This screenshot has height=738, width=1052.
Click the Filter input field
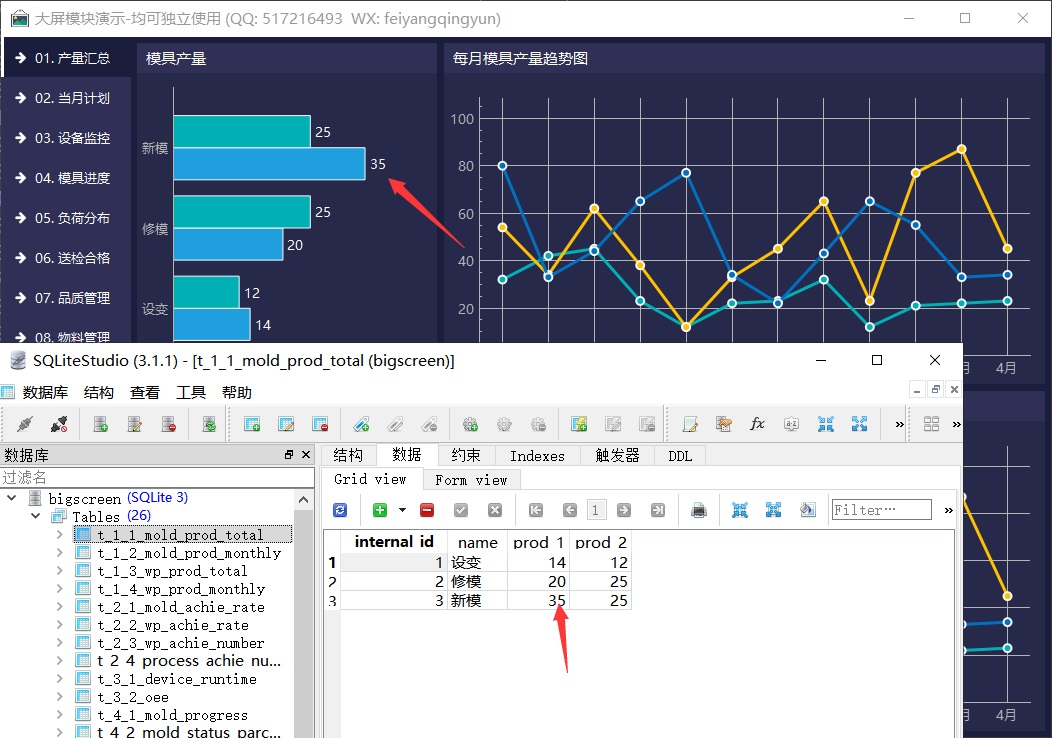point(881,510)
